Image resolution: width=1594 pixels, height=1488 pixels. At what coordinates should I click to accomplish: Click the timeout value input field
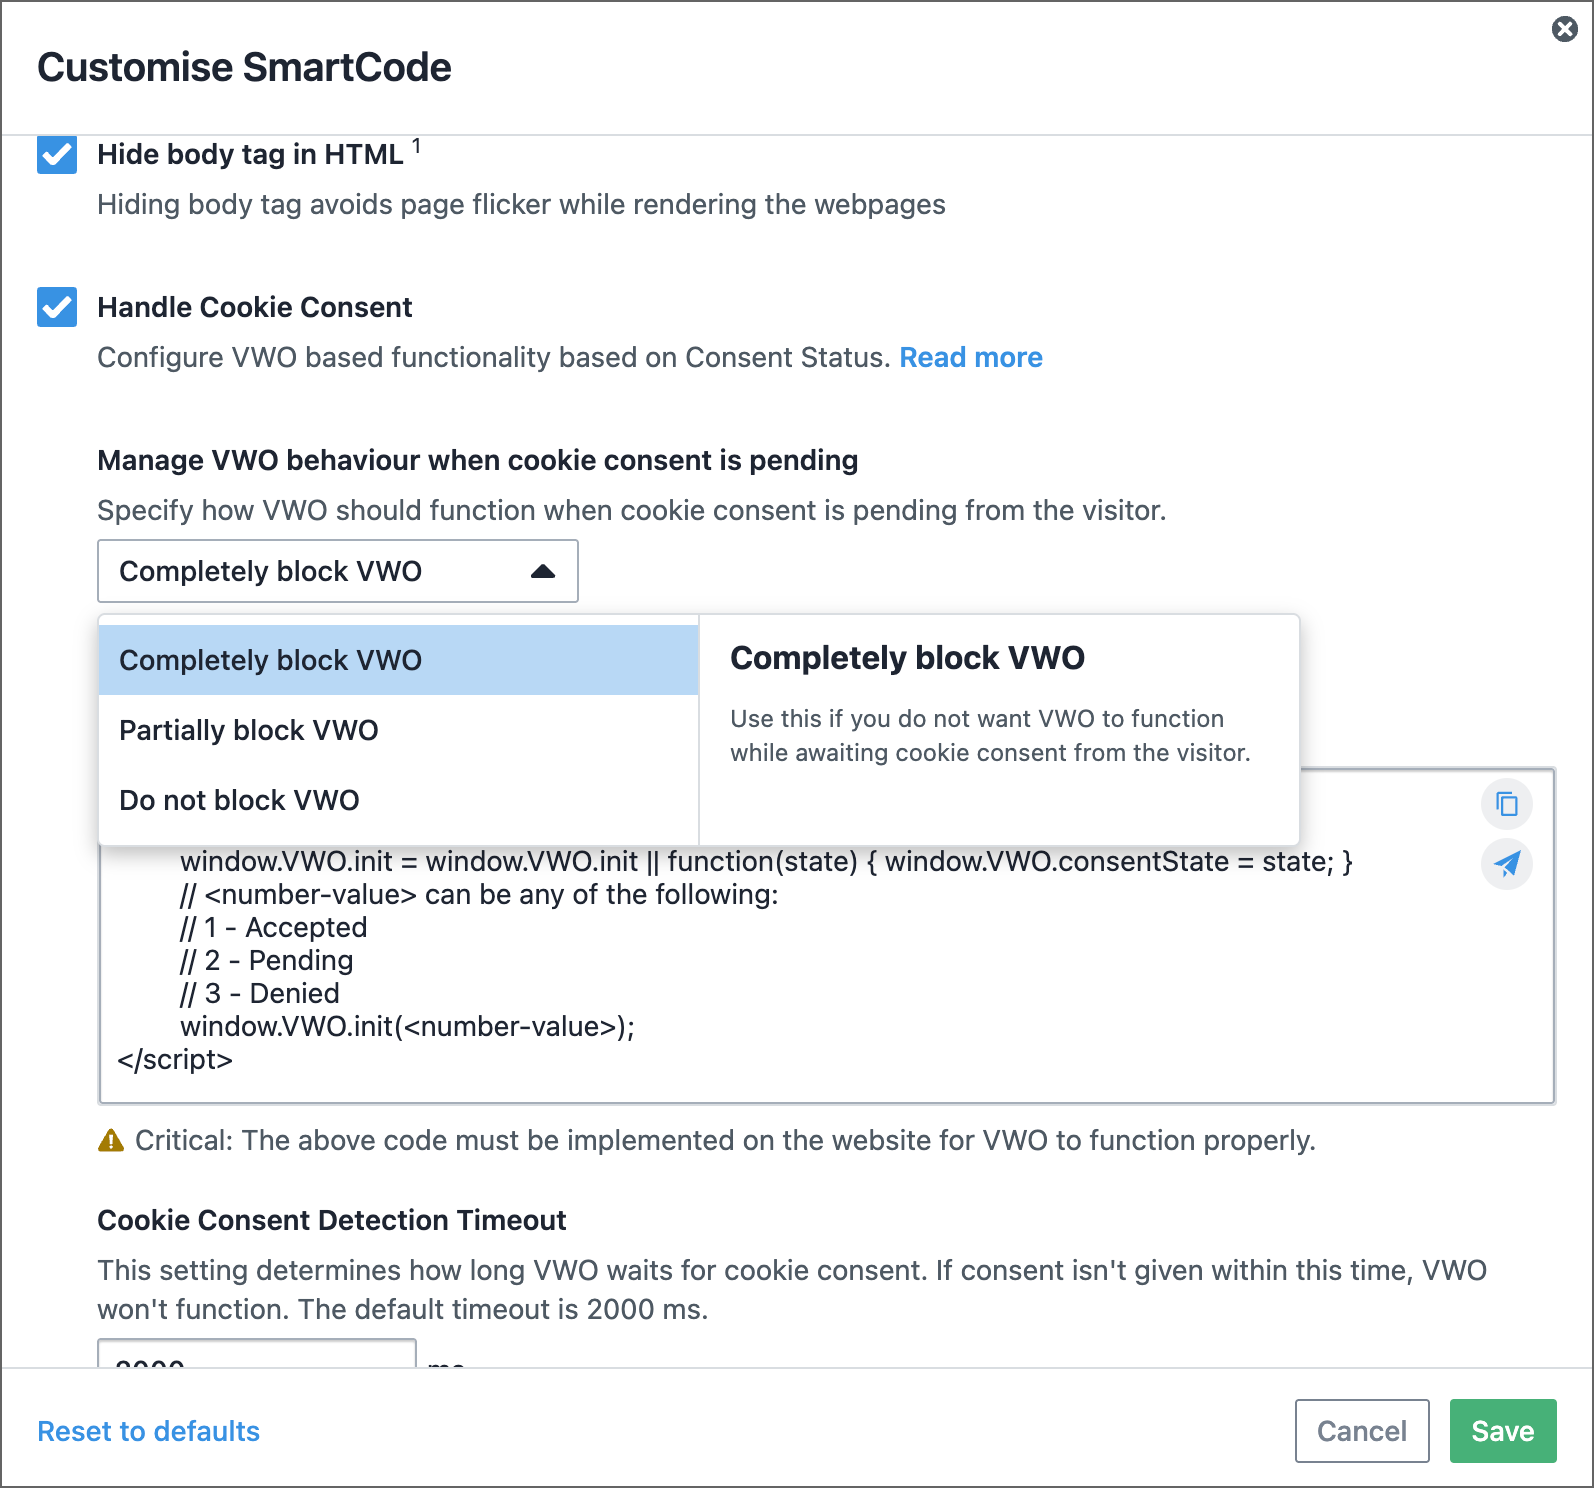point(257,1354)
